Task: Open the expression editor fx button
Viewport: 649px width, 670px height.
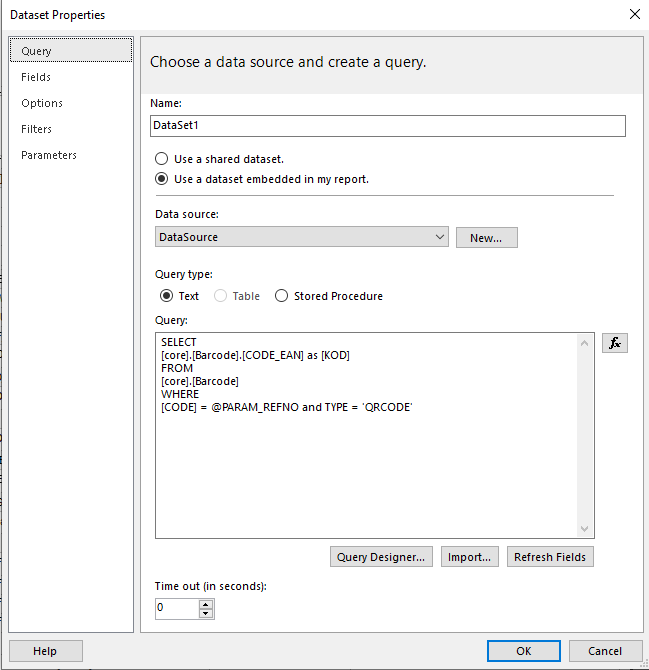Action: [614, 343]
